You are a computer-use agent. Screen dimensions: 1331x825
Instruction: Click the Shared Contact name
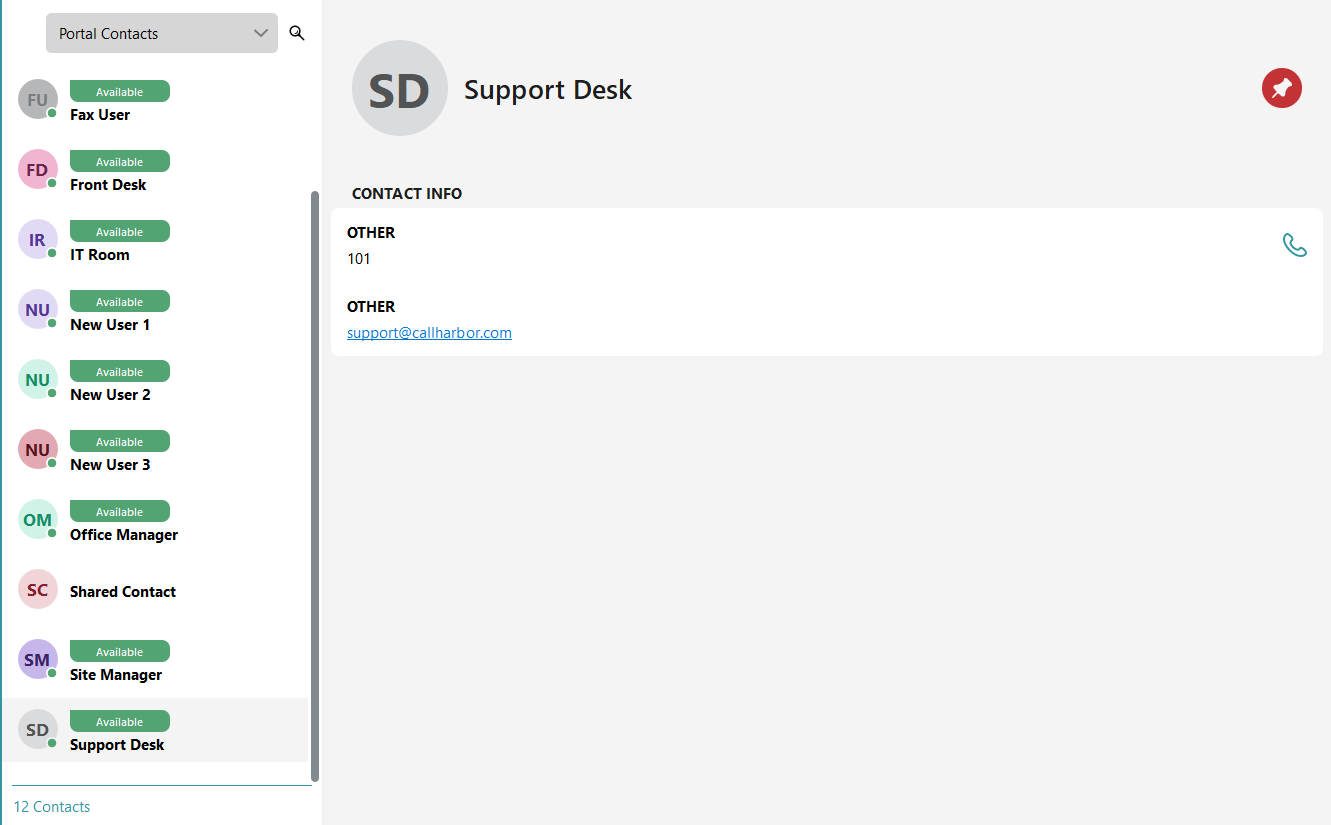tap(123, 592)
